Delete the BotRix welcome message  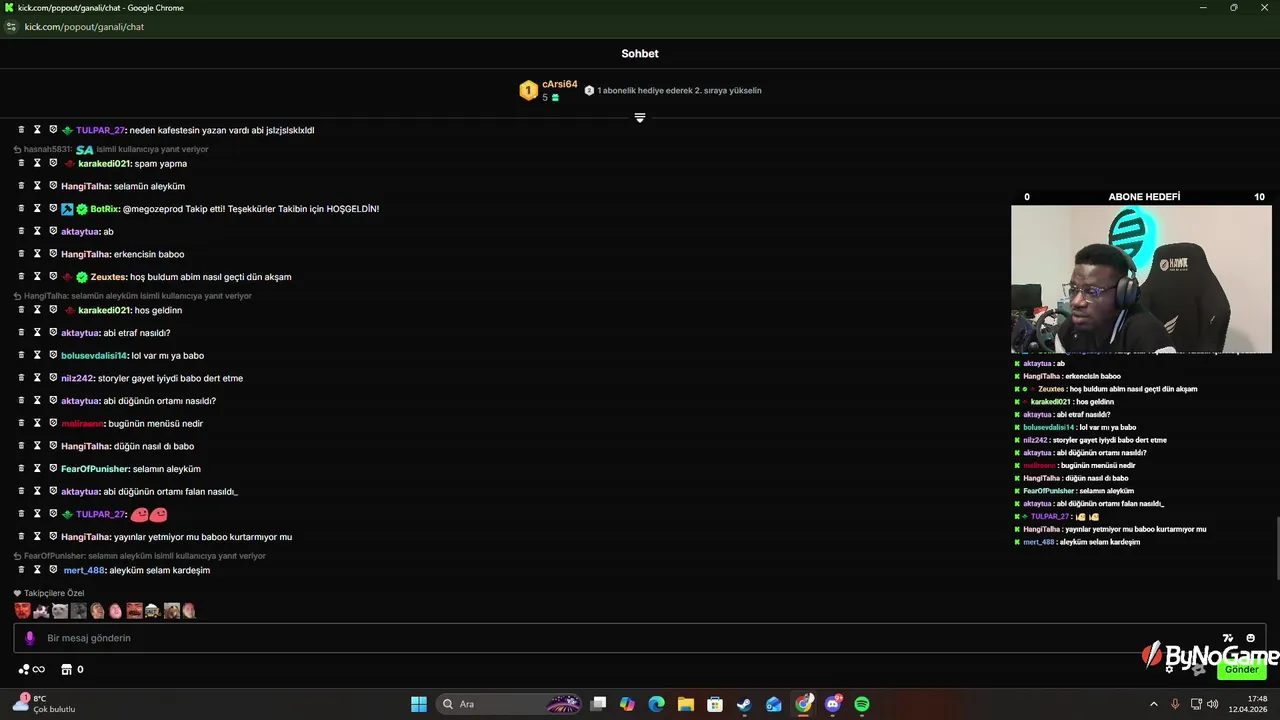click(21, 209)
